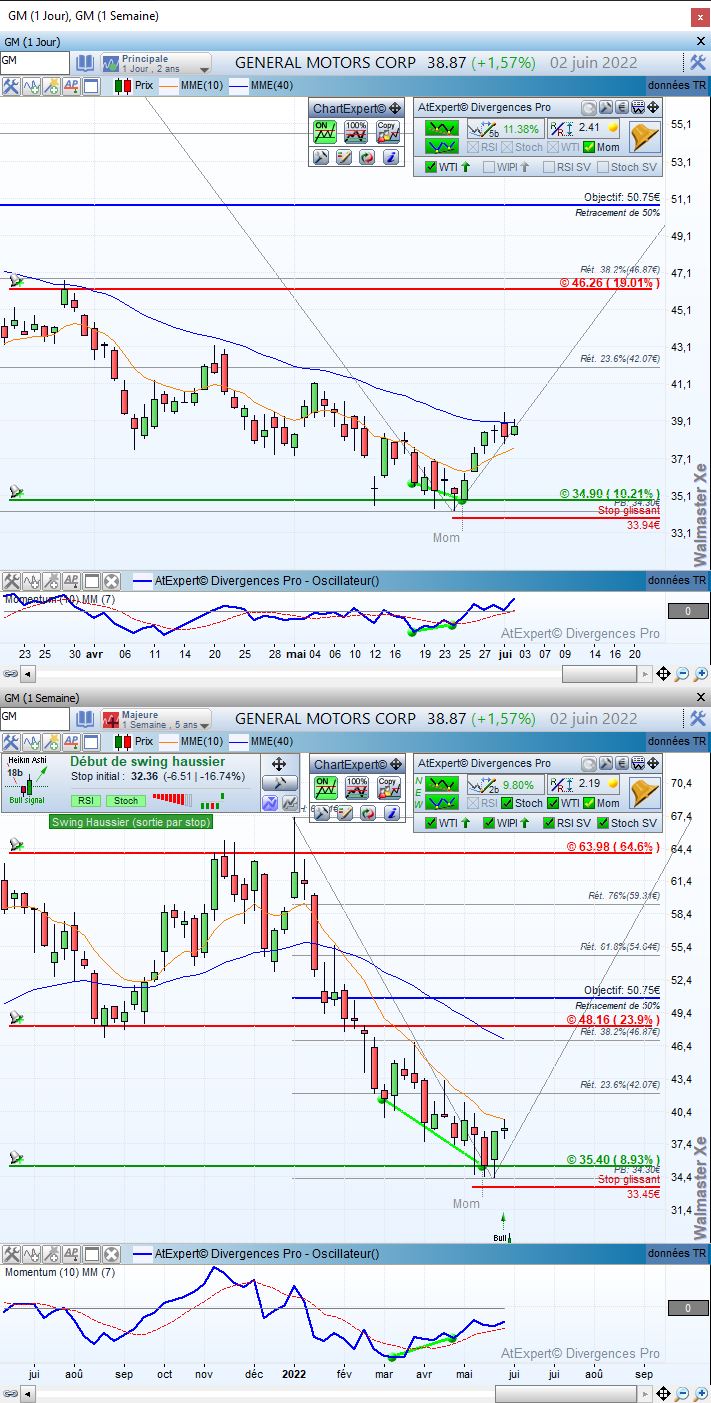Select the blank window icon in daily price toolbar
Image resolution: width=711 pixels, height=1403 pixels.
tap(91, 85)
